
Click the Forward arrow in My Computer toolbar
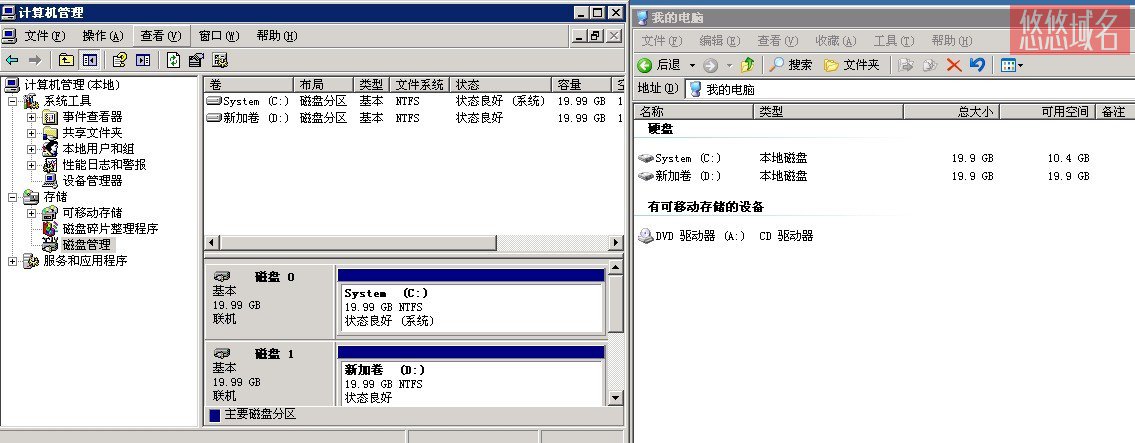click(x=711, y=65)
